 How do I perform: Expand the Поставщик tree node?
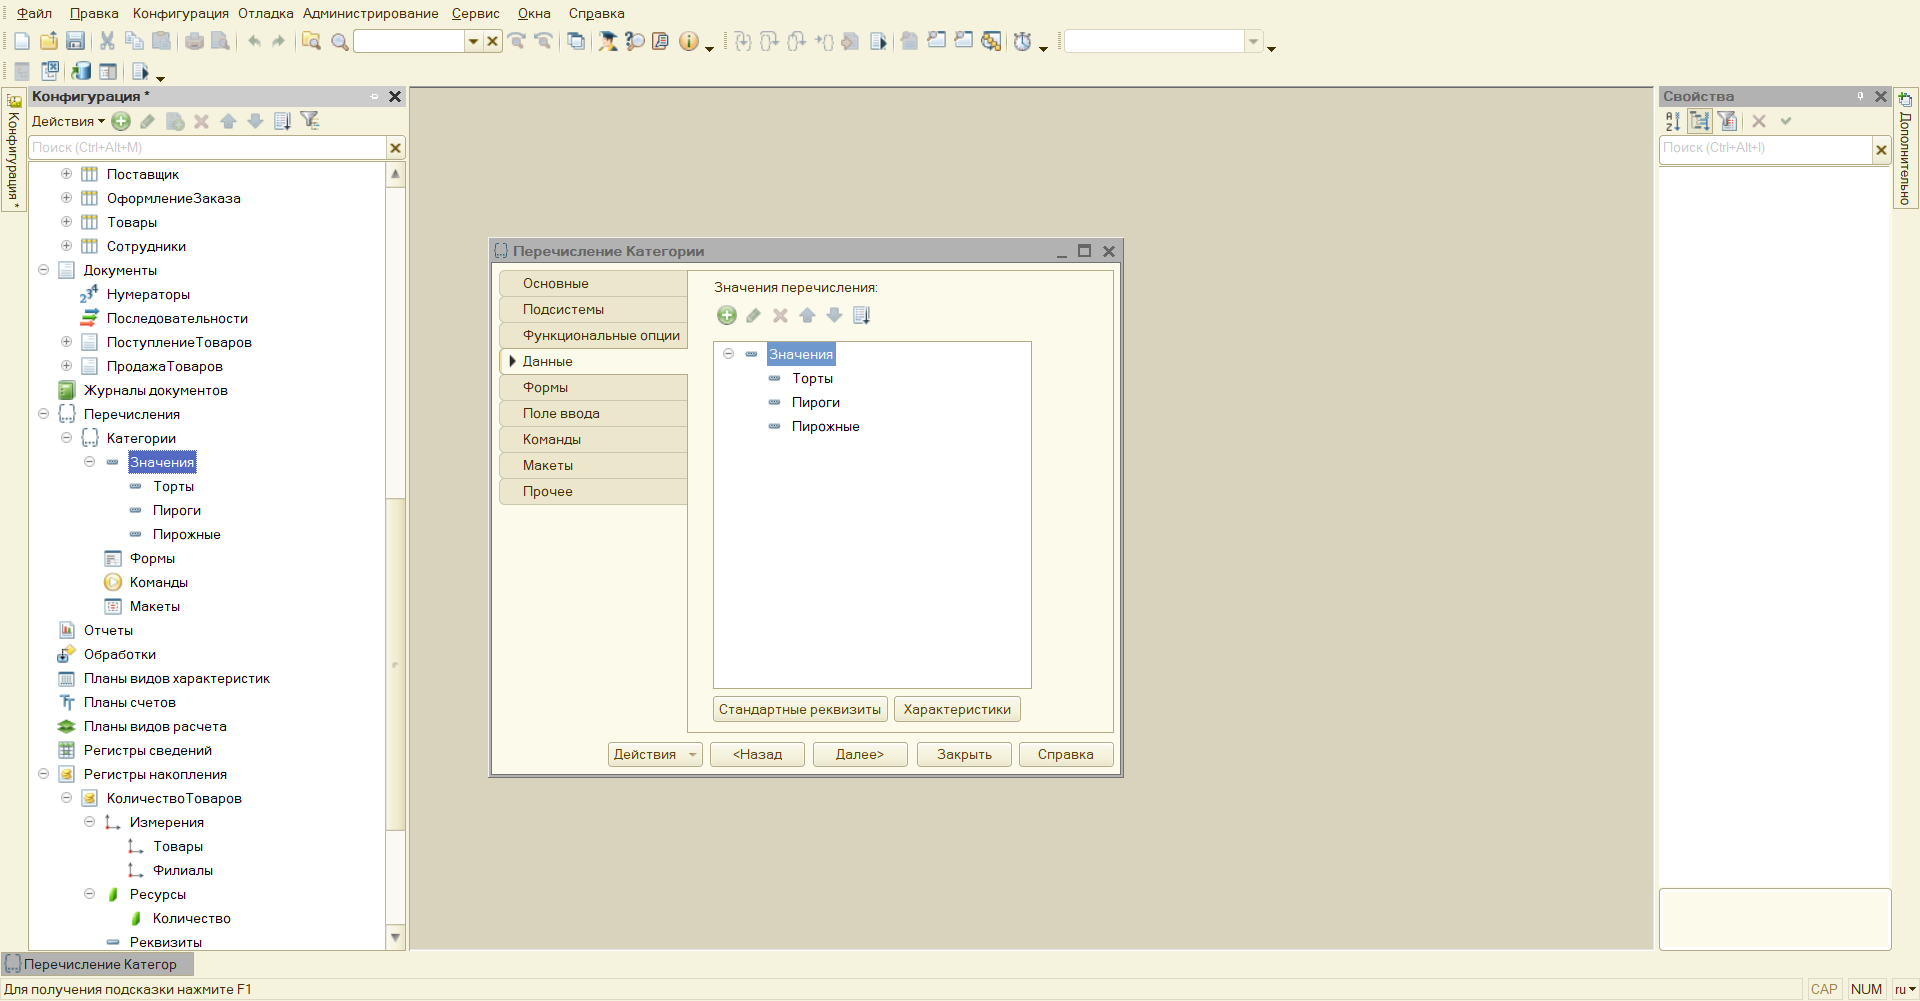coord(66,174)
